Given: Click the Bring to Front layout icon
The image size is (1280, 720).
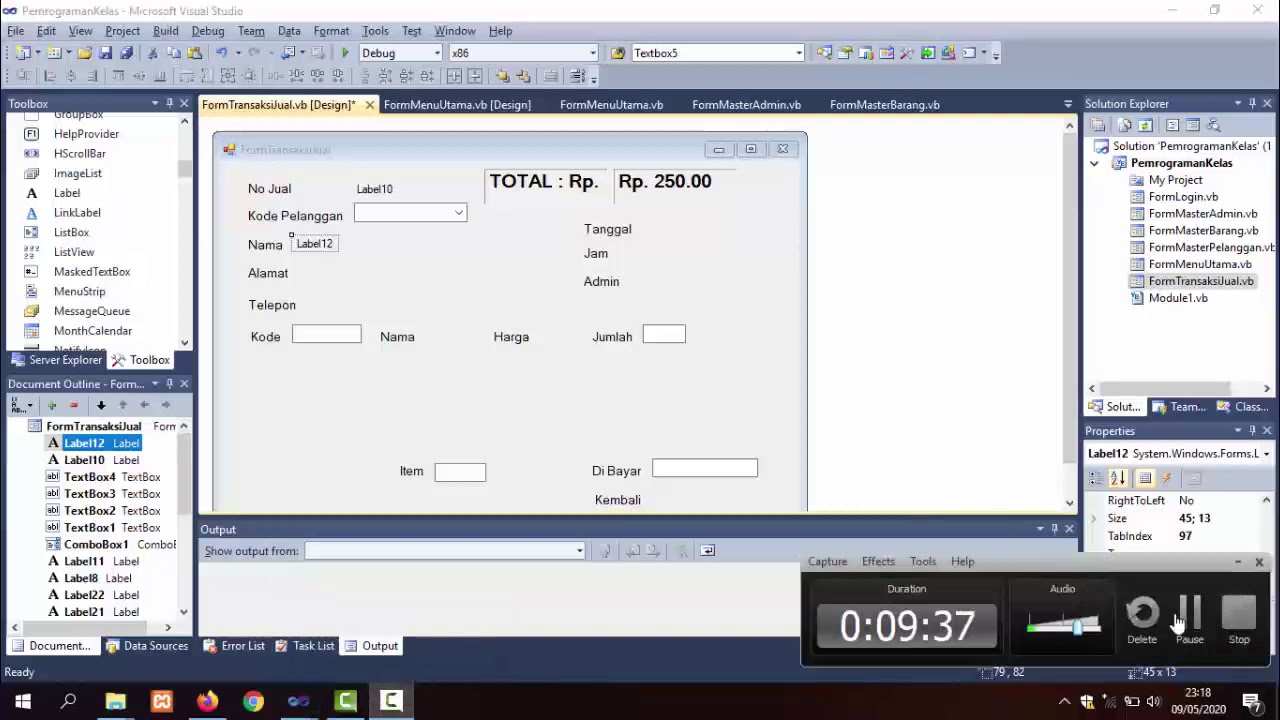Looking at the screenshot, I should point(501,76).
